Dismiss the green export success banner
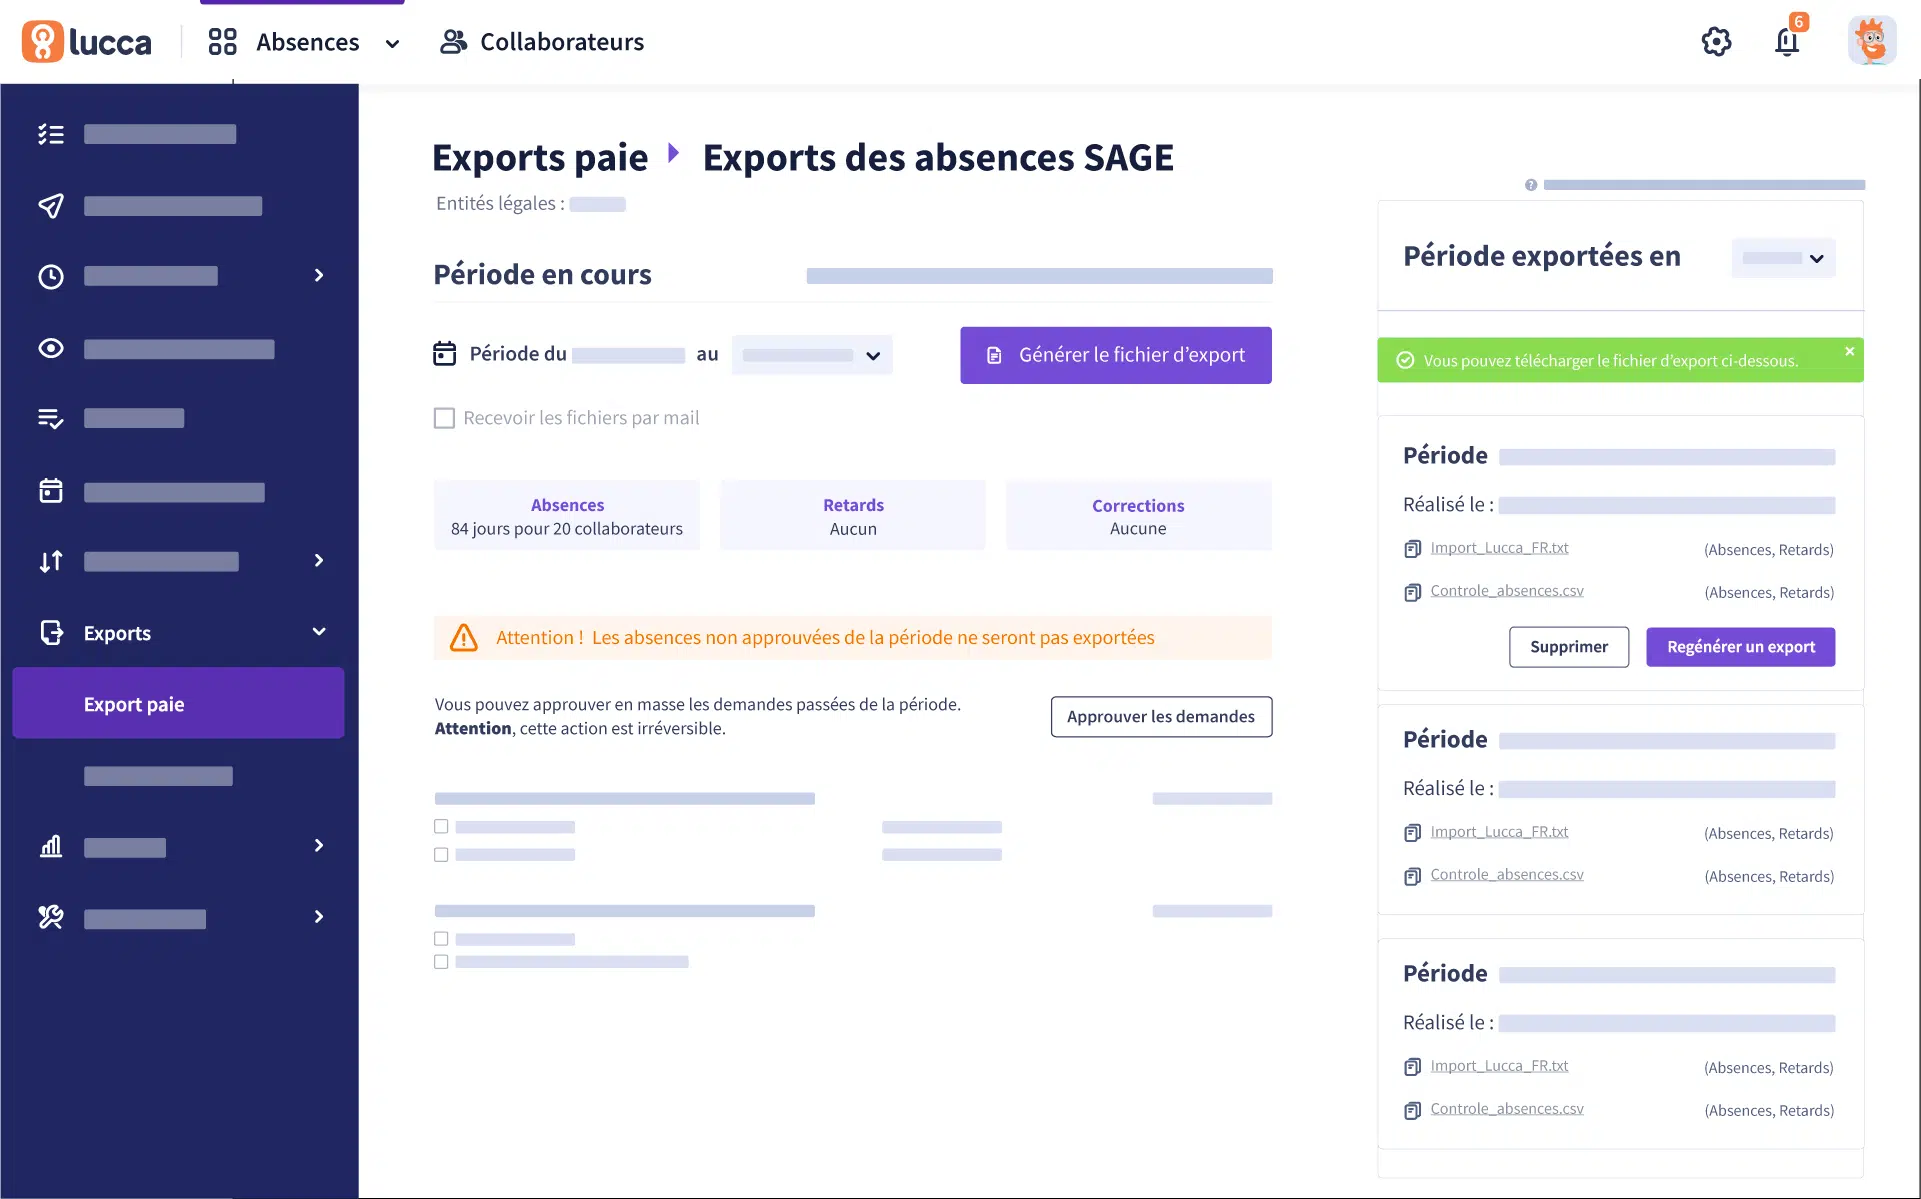 pos(1849,351)
